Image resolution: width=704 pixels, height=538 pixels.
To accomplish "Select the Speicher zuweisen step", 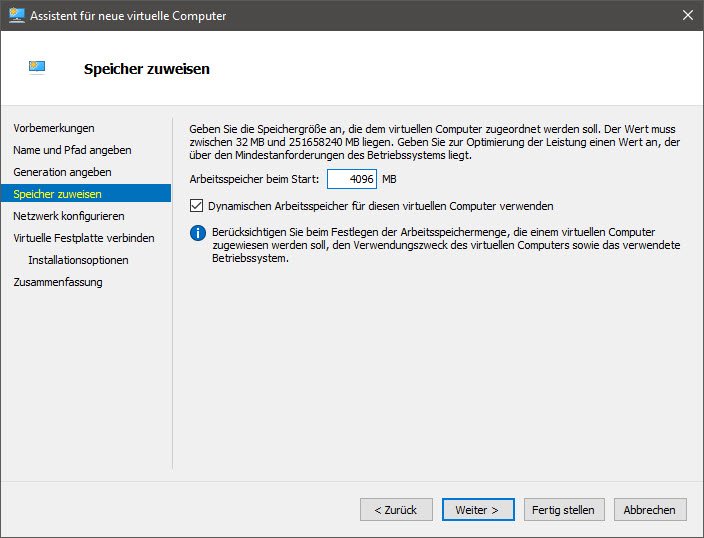I will point(57,194).
